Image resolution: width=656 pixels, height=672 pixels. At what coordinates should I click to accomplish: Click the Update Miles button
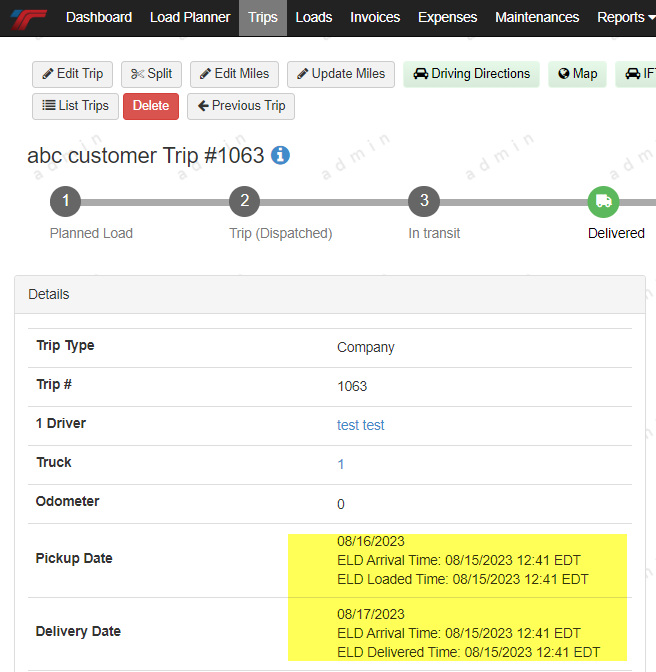341,74
